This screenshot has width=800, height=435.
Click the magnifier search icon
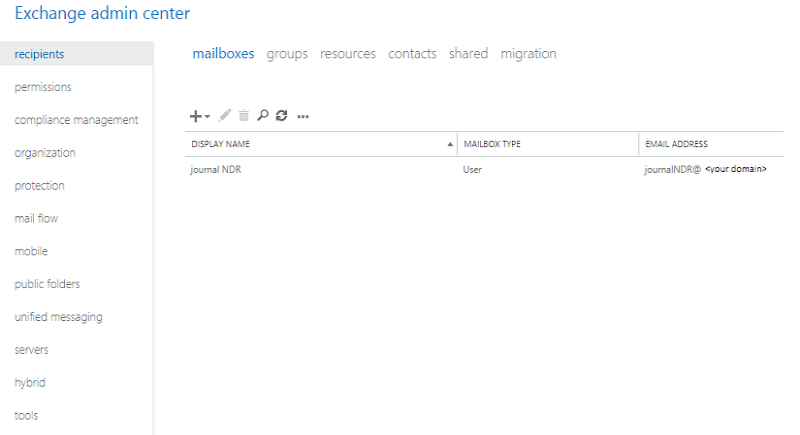(x=262, y=116)
